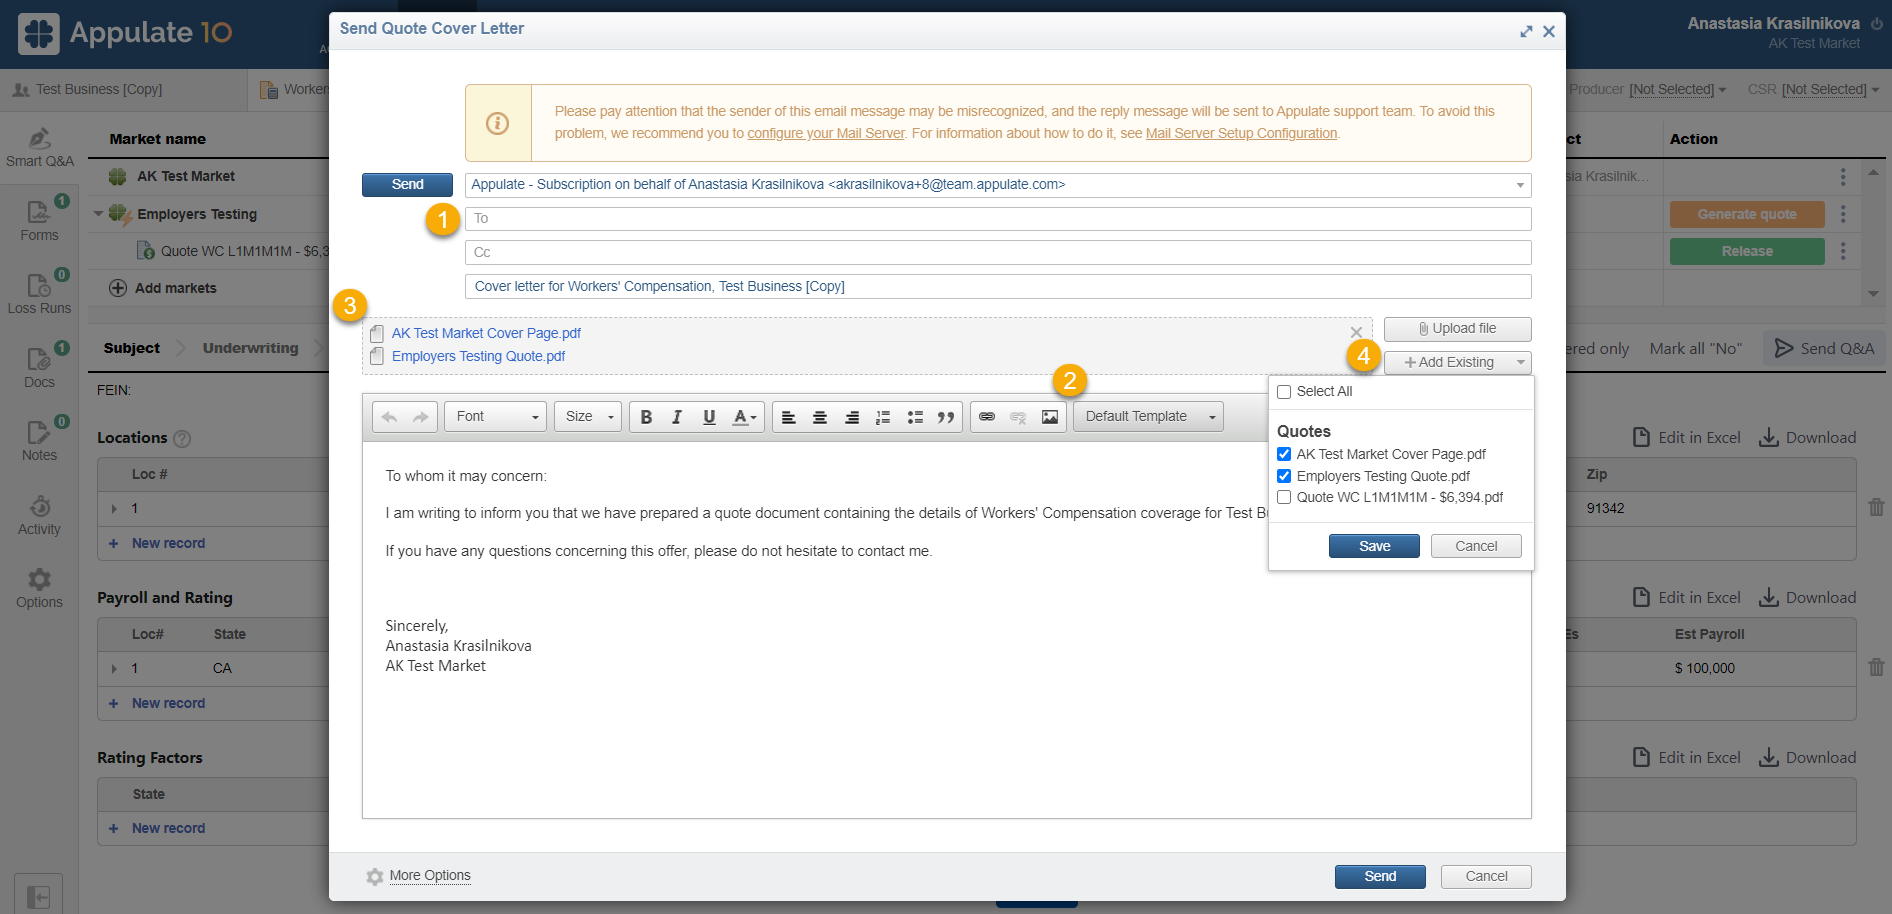Insert a hyperlink
The height and width of the screenshot is (914, 1892).
987,417
